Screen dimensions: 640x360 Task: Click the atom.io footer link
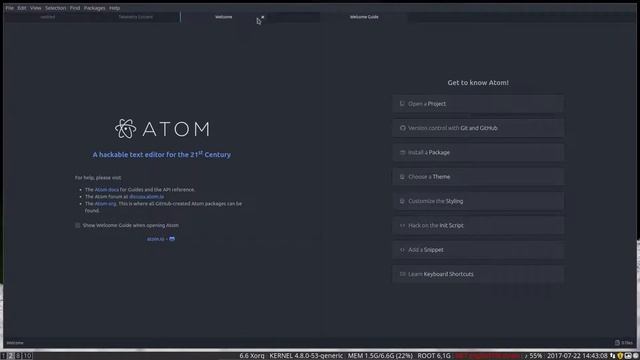(156, 239)
